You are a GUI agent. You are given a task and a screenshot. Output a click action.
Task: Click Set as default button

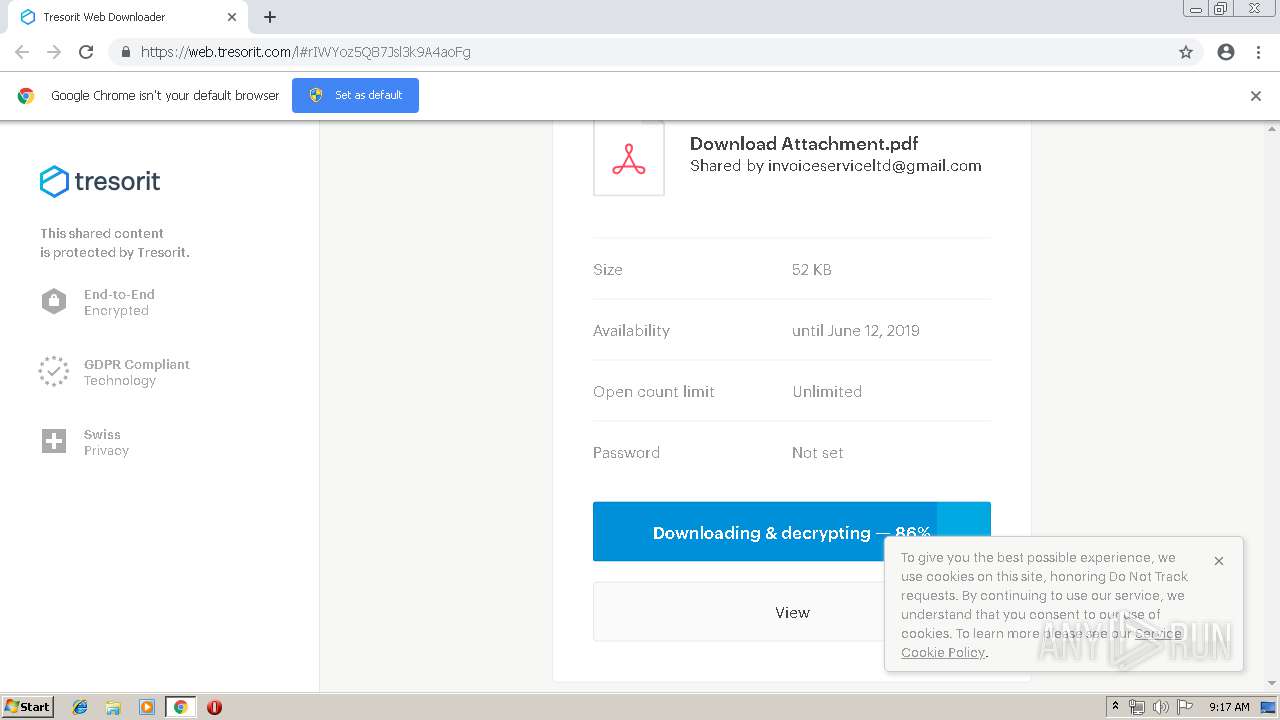(x=355, y=95)
